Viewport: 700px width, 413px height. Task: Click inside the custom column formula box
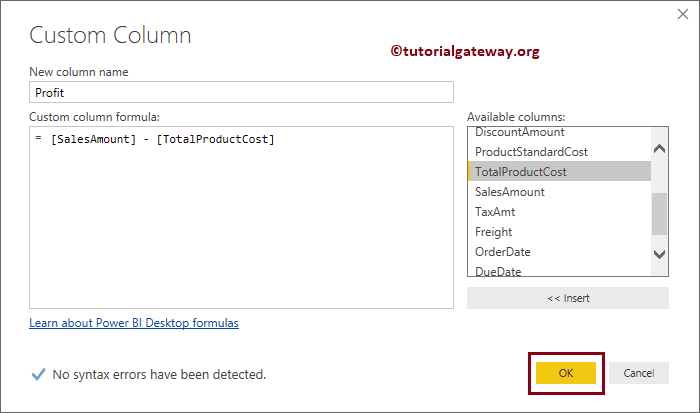coord(240,220)
